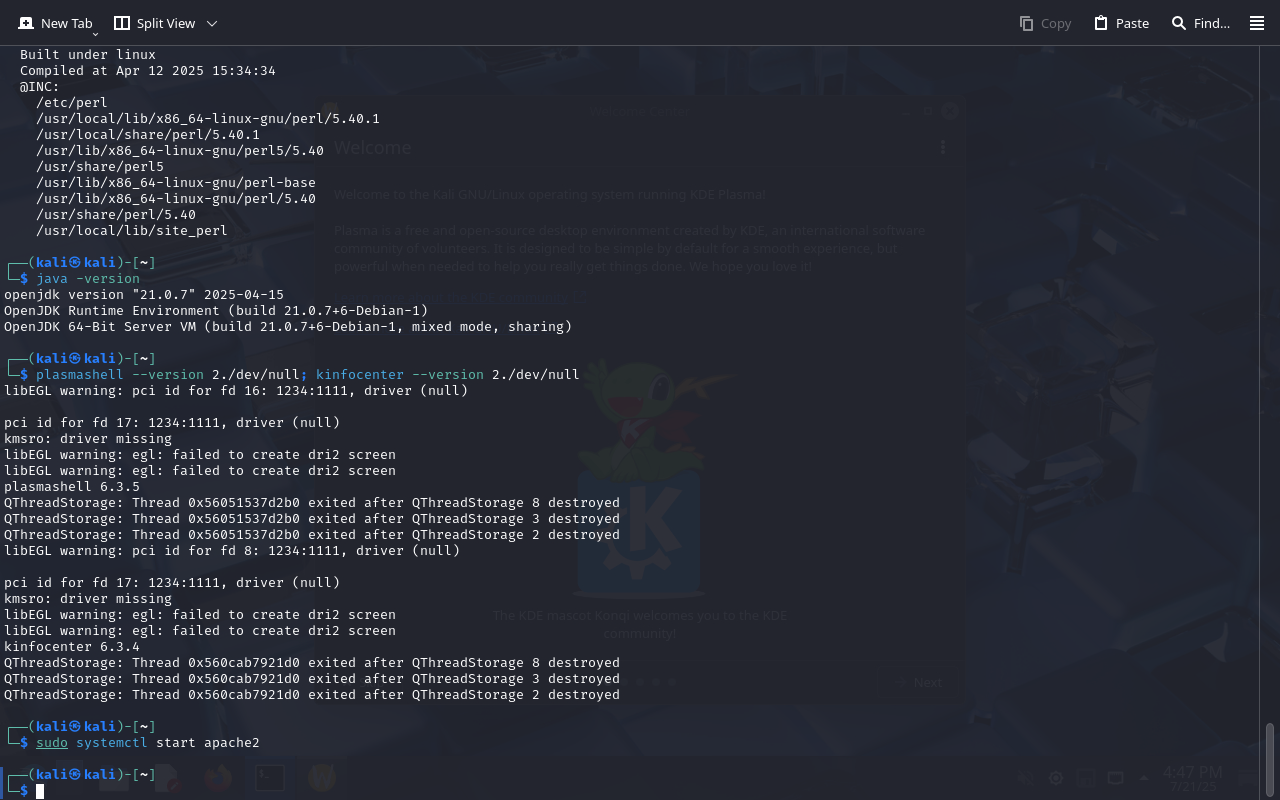Open Find search in terminal
The image size is (1280, 800).
pos(1200,23)
